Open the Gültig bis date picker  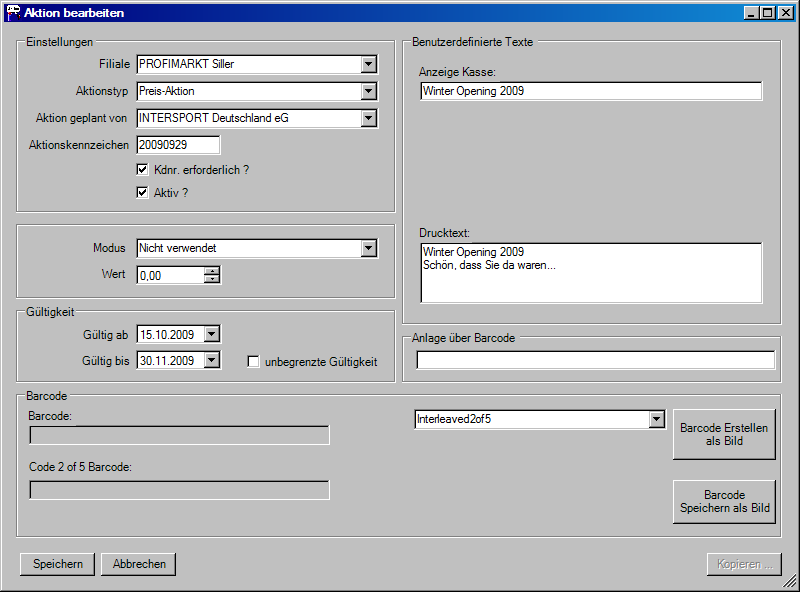[211, 360]
